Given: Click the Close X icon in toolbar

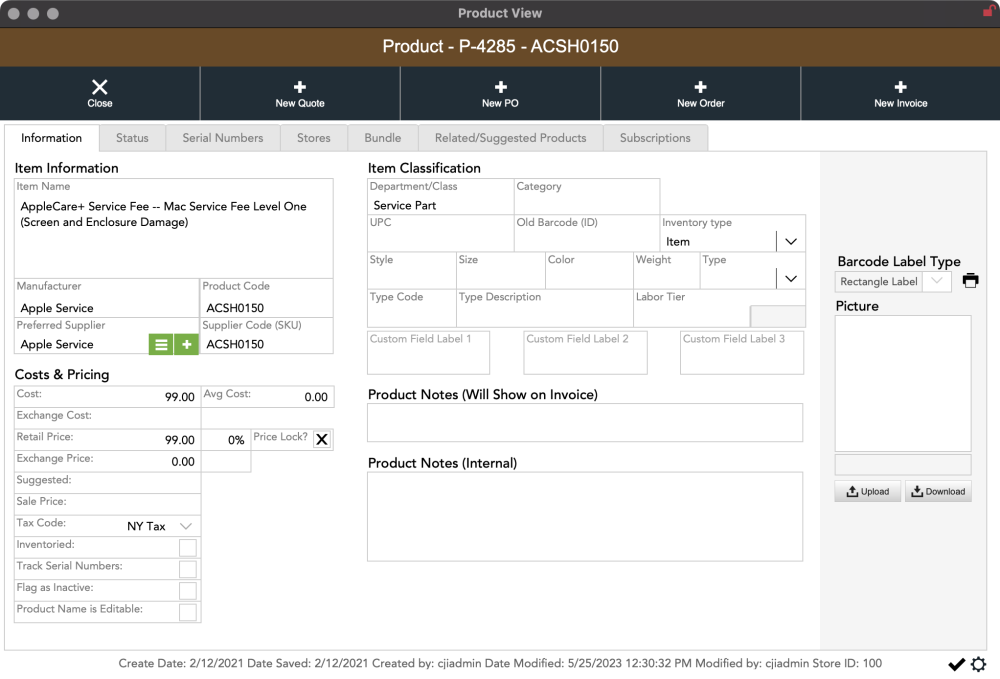Looking at the screenshot, I should pyautogui.click(x=100, y=88).
